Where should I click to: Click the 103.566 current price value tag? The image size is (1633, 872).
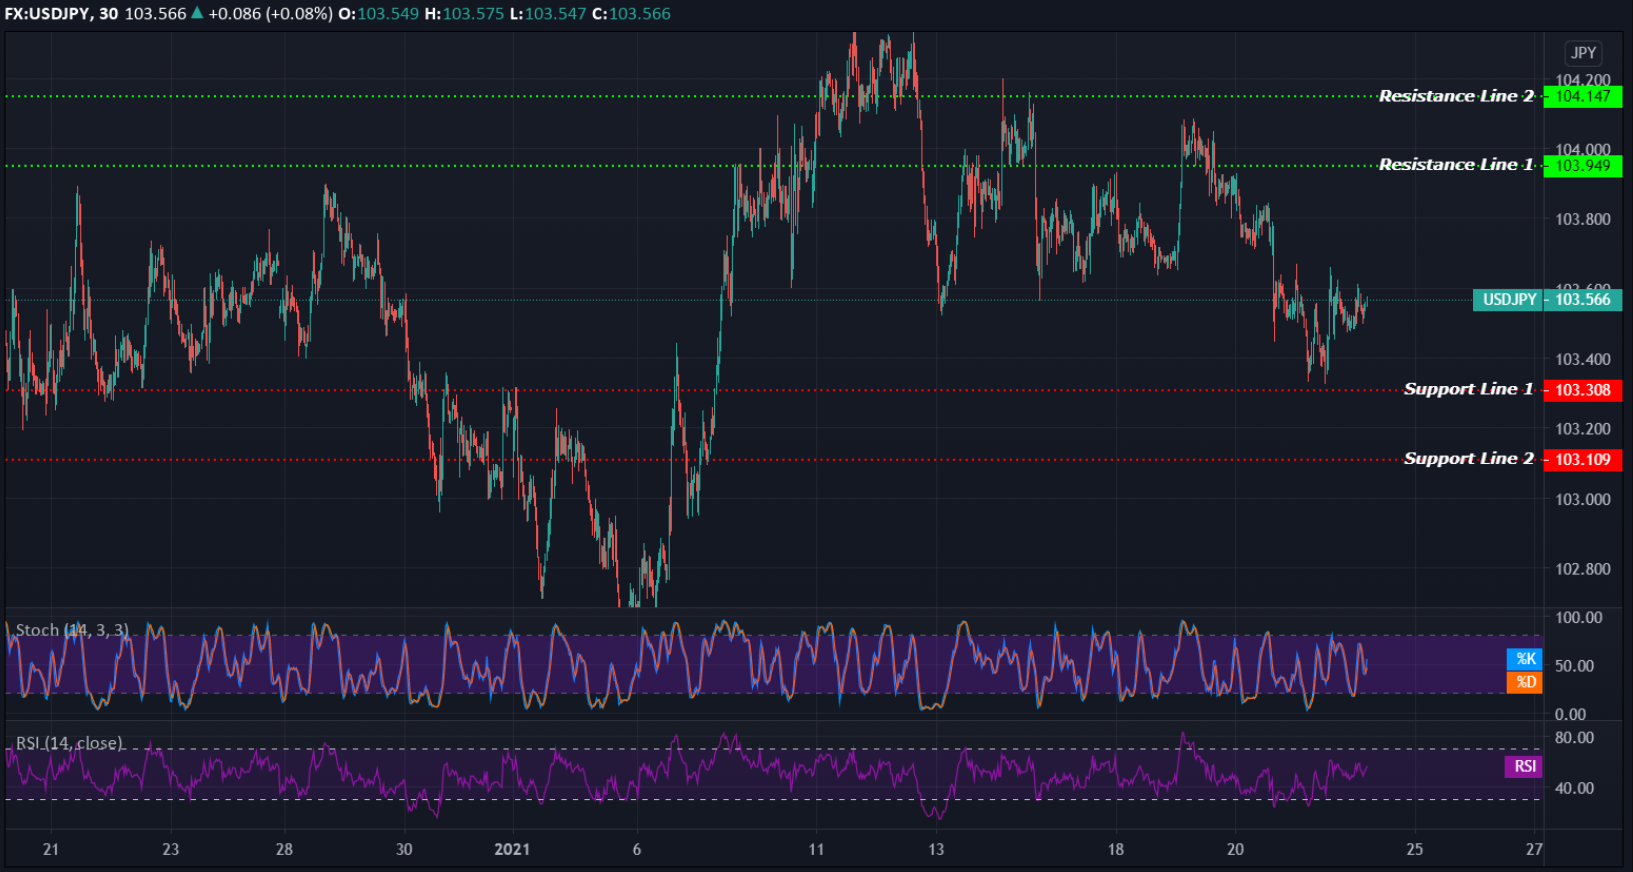pos(1583,300)
